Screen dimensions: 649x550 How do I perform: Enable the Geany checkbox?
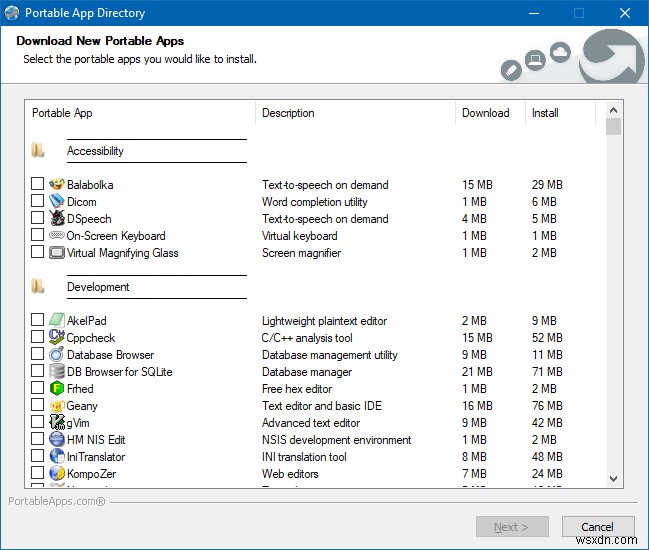click(x=37, y=406)
